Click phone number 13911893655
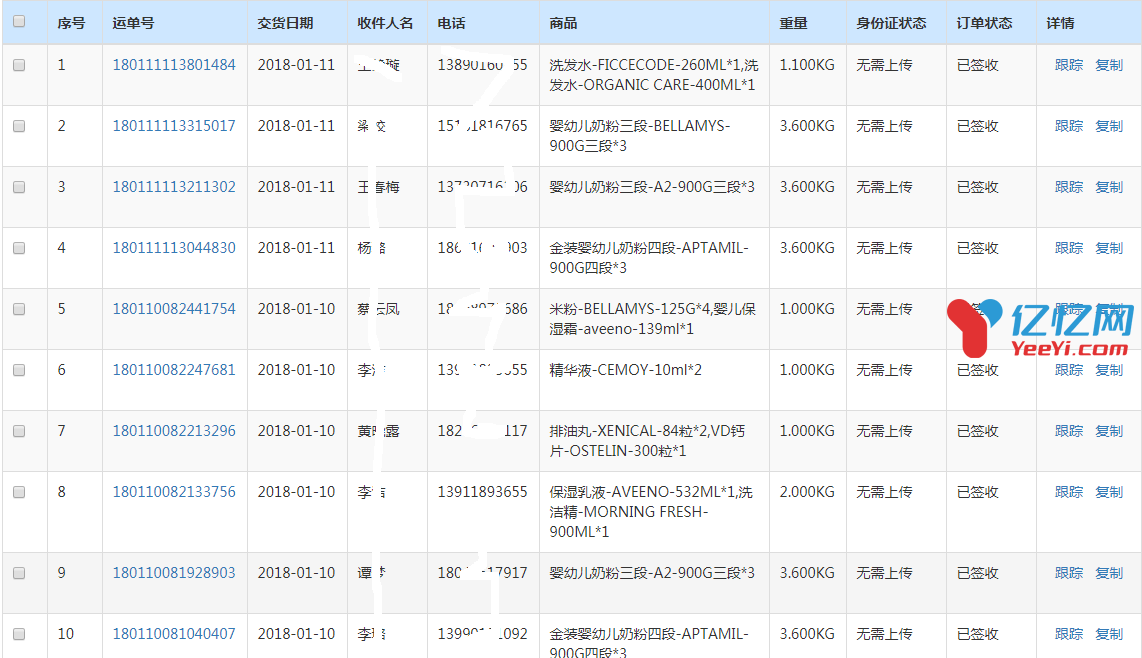This screenshot has height=658, width=1142. [x=482, y=492]
